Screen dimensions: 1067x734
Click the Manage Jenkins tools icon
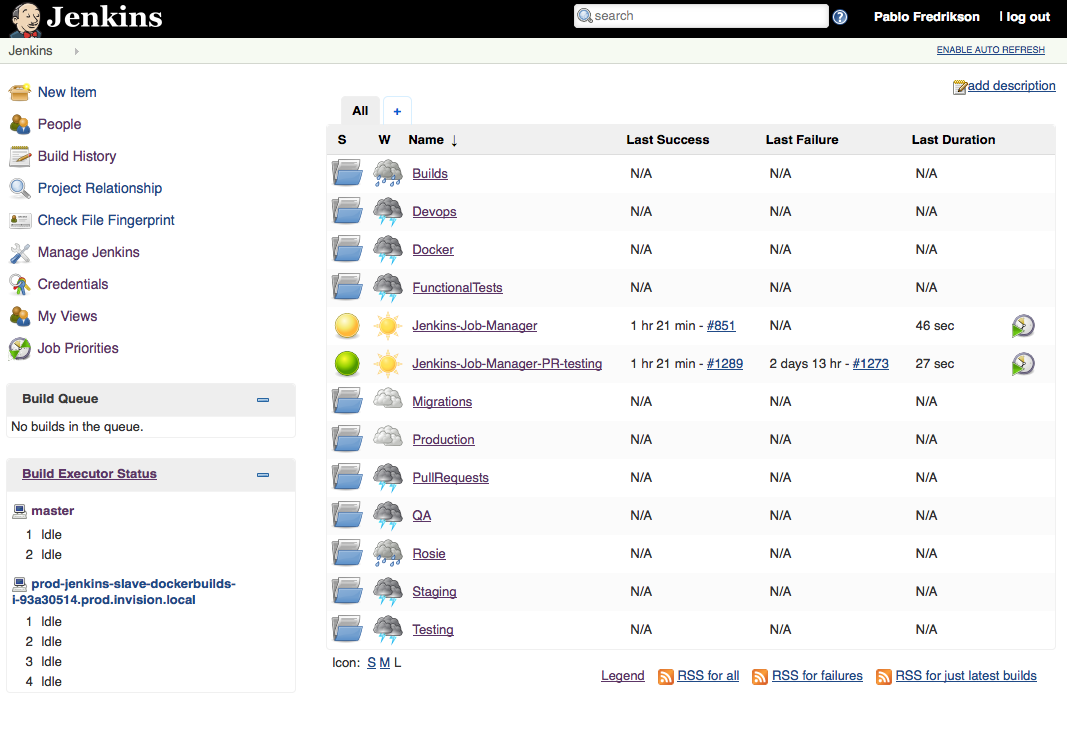pos(20,252)
